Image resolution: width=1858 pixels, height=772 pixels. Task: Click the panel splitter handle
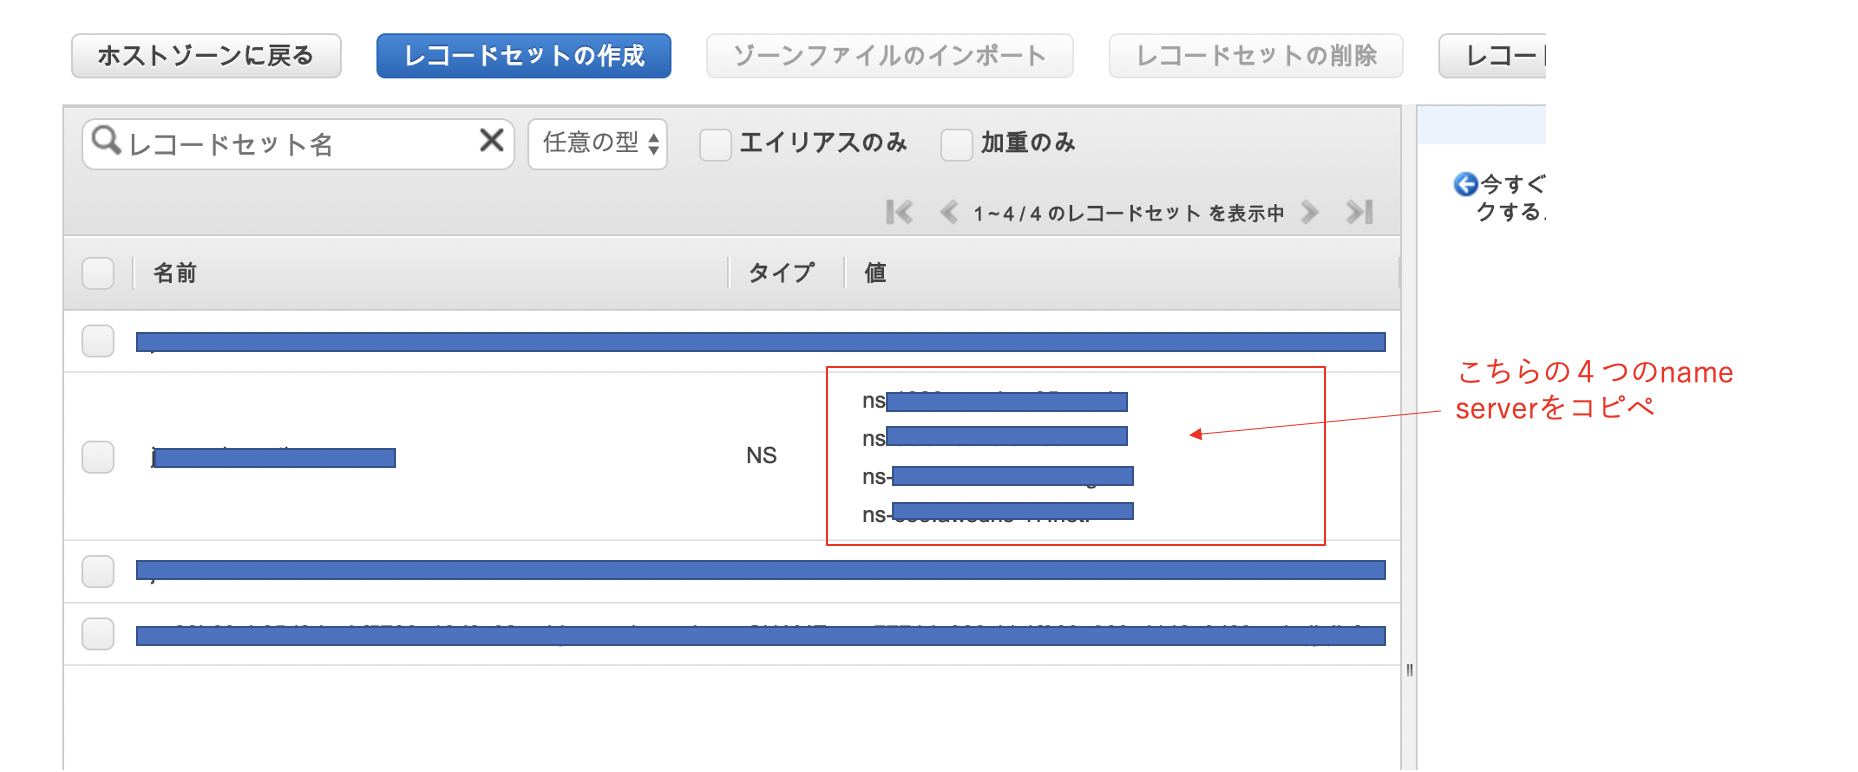coord(1409,670)
